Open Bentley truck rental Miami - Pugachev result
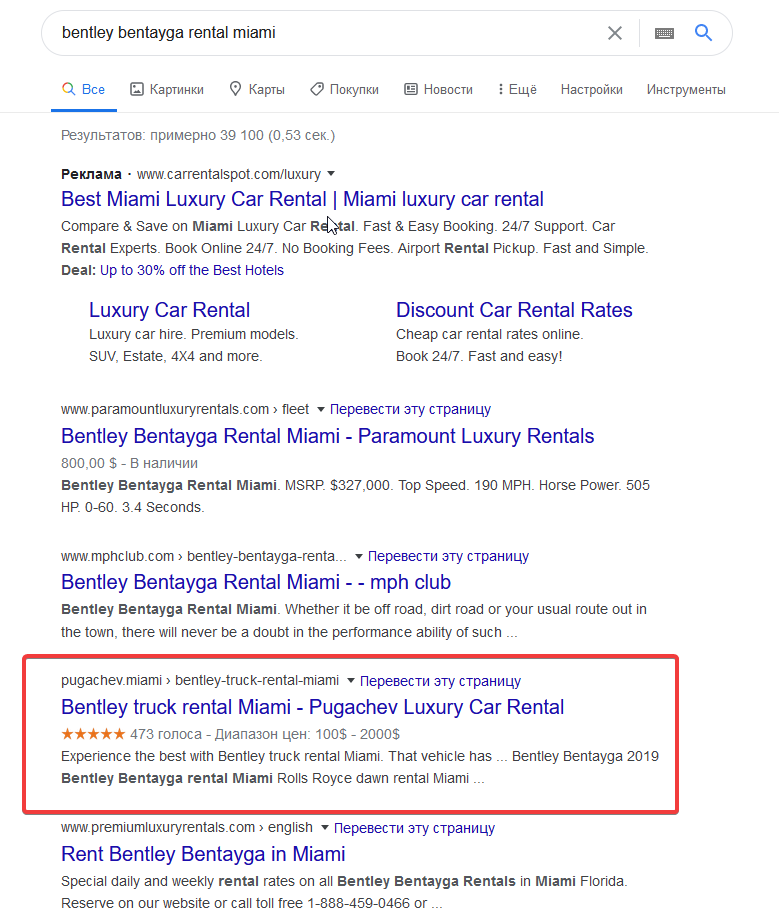Screen dimensions: 779x921 pos(312,707)
